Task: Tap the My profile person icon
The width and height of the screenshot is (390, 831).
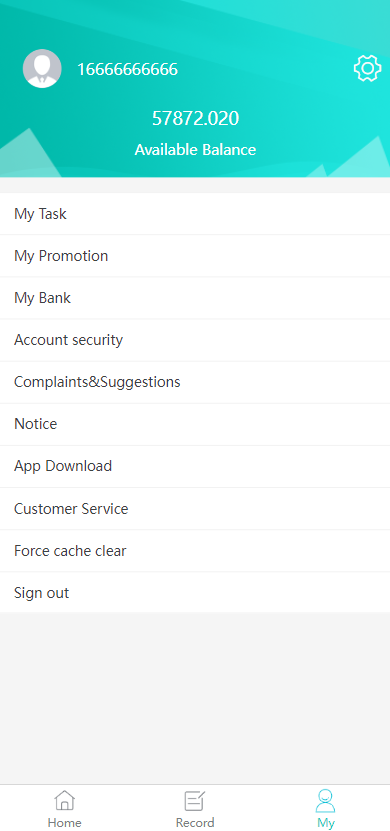Action: 325,800
